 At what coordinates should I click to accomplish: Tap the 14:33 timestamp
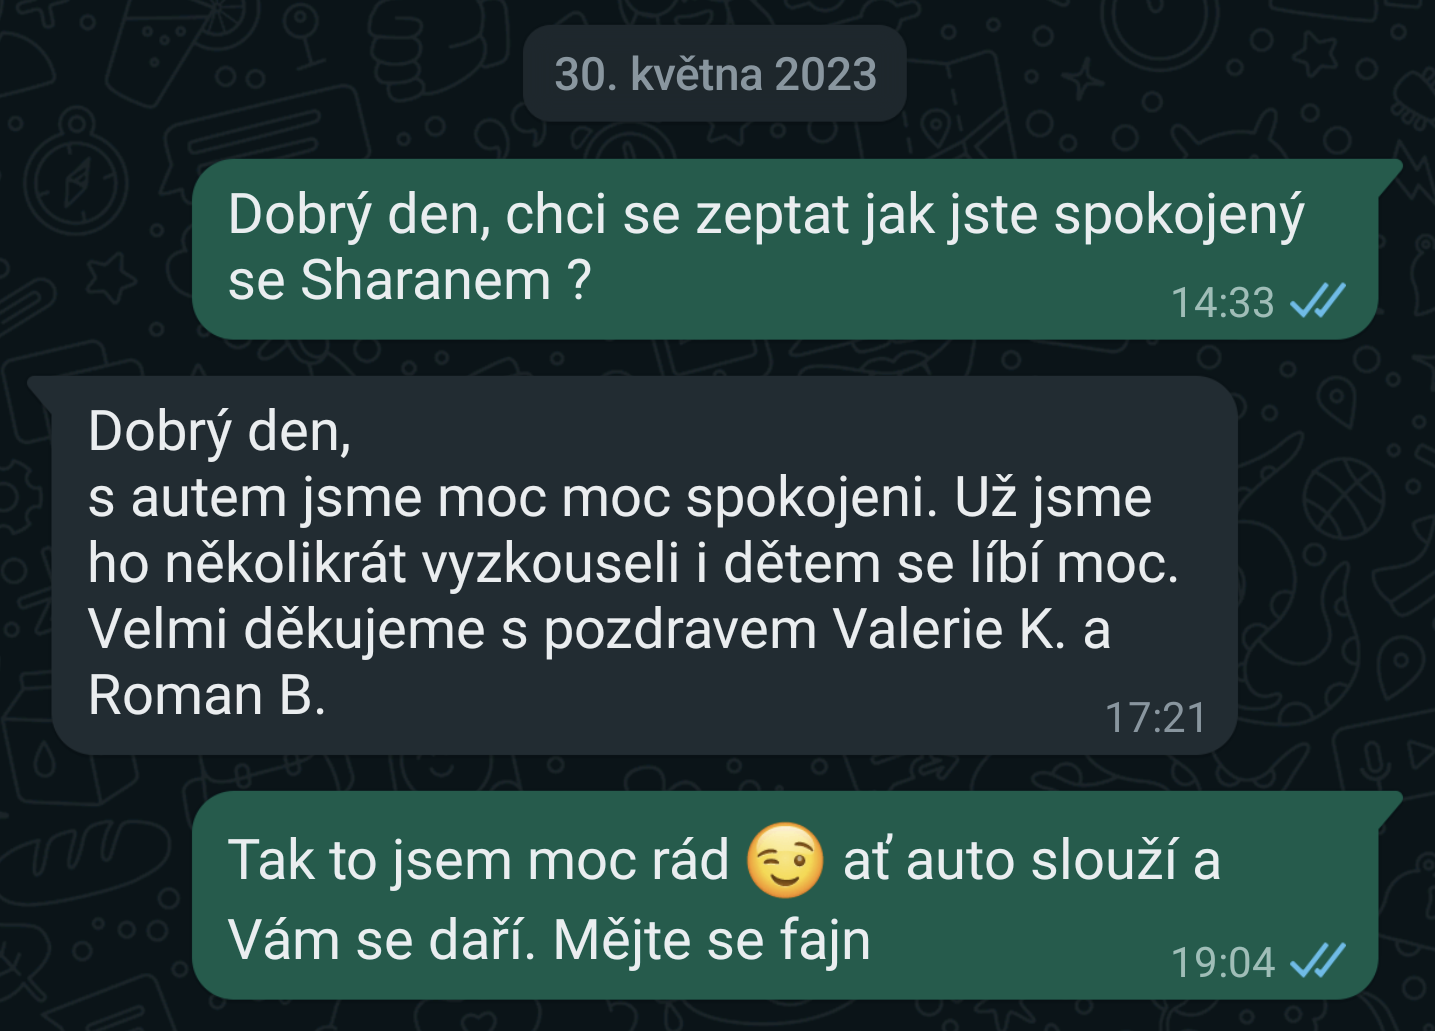click(x=1222, y=302)
